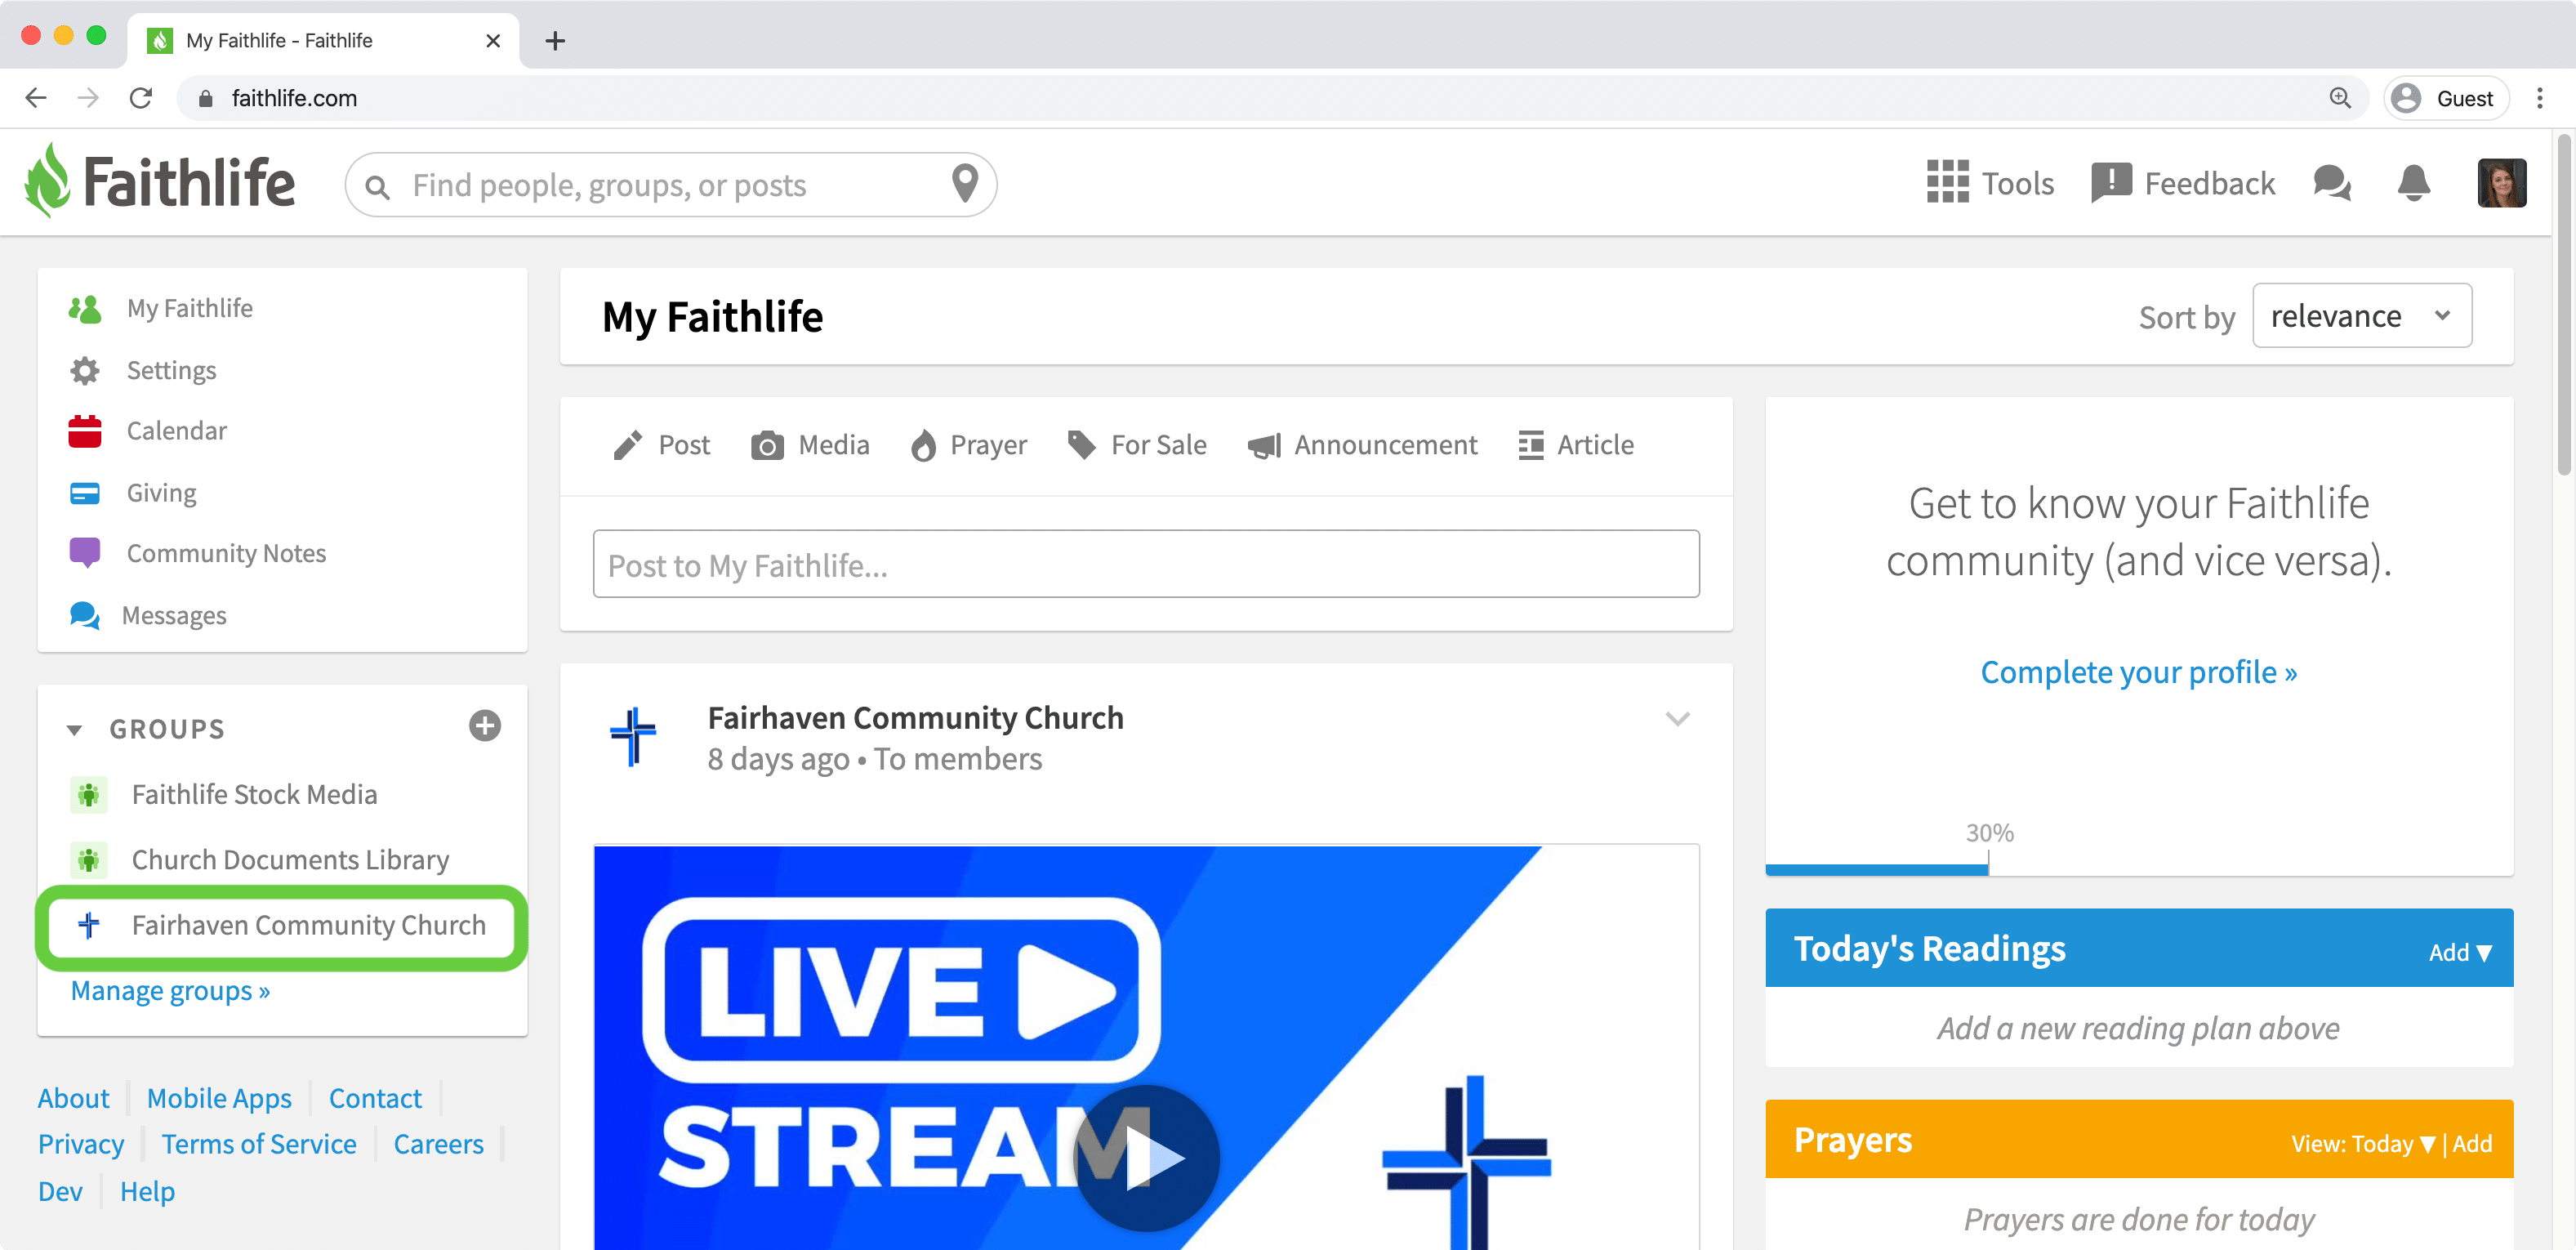Click the Post to My Faithlife field
2576x1250 pixels.
click(1145, 565)
